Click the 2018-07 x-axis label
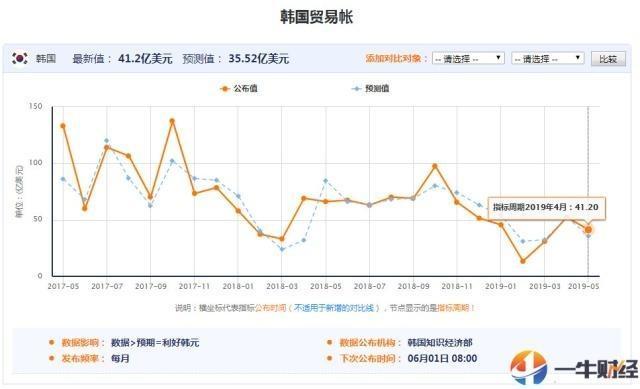The image size is (640, 389). point(369,286)
